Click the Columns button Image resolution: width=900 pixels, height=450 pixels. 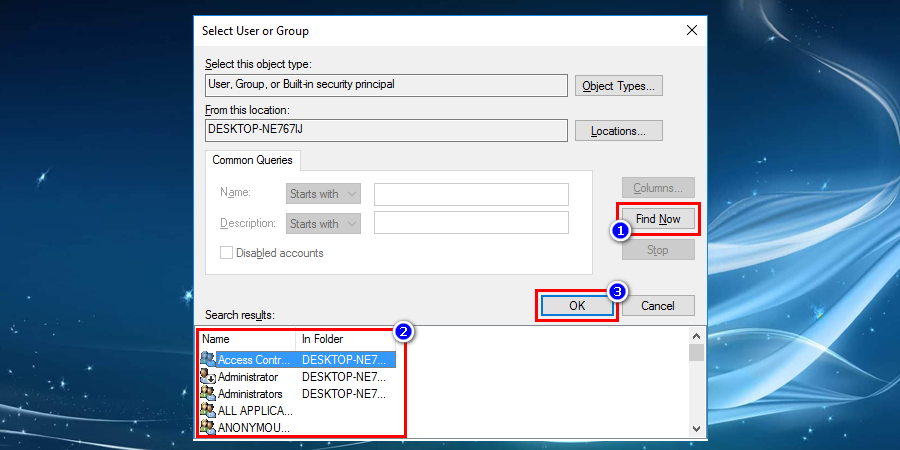point(658,188)
